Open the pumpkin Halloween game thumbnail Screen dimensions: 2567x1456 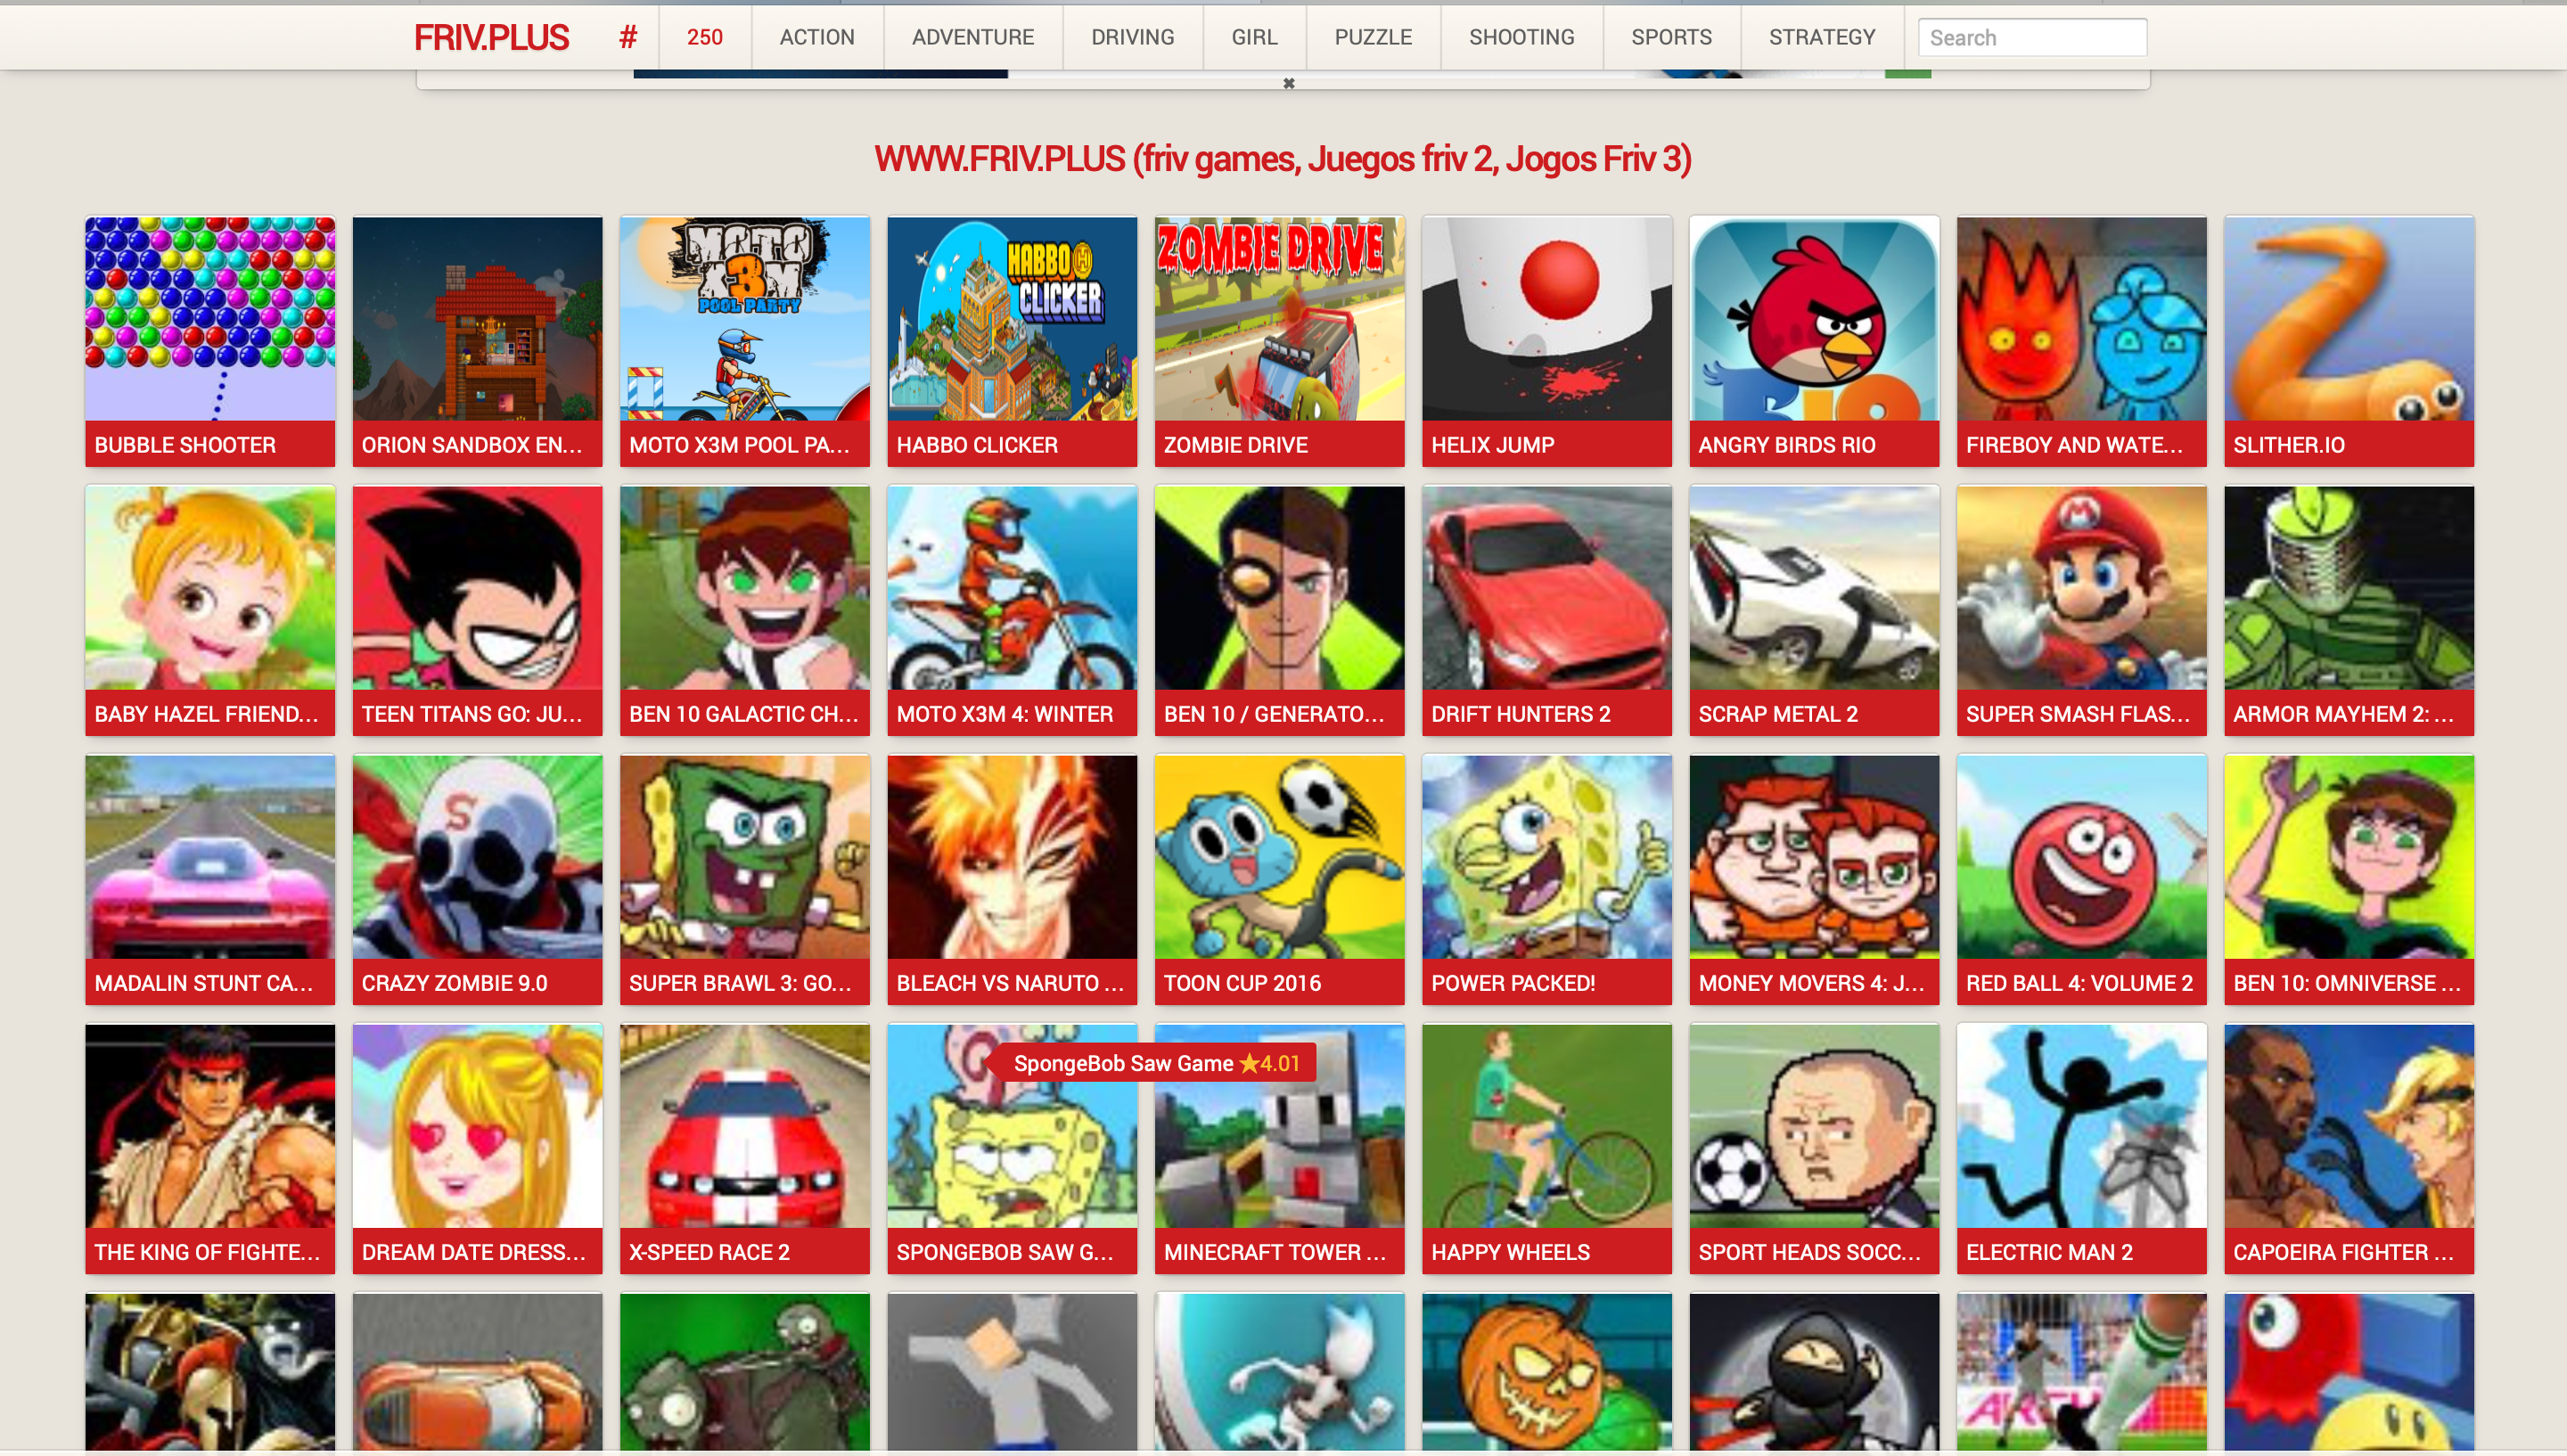pyautogui.click(x=1547, y=1371)
